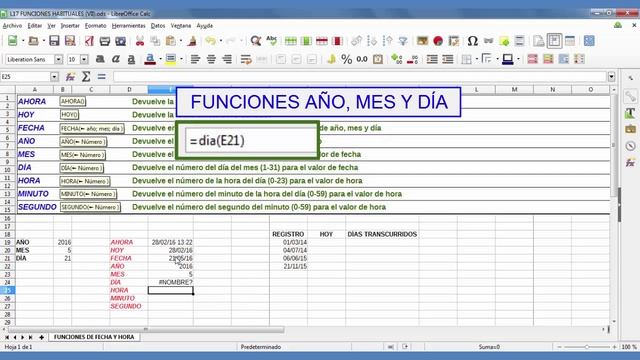This screenshot has height=360, width=640.
Task: Select the FUNCIONES DE FECHA Y HORA sheet tab
Action: pos(94,337)
